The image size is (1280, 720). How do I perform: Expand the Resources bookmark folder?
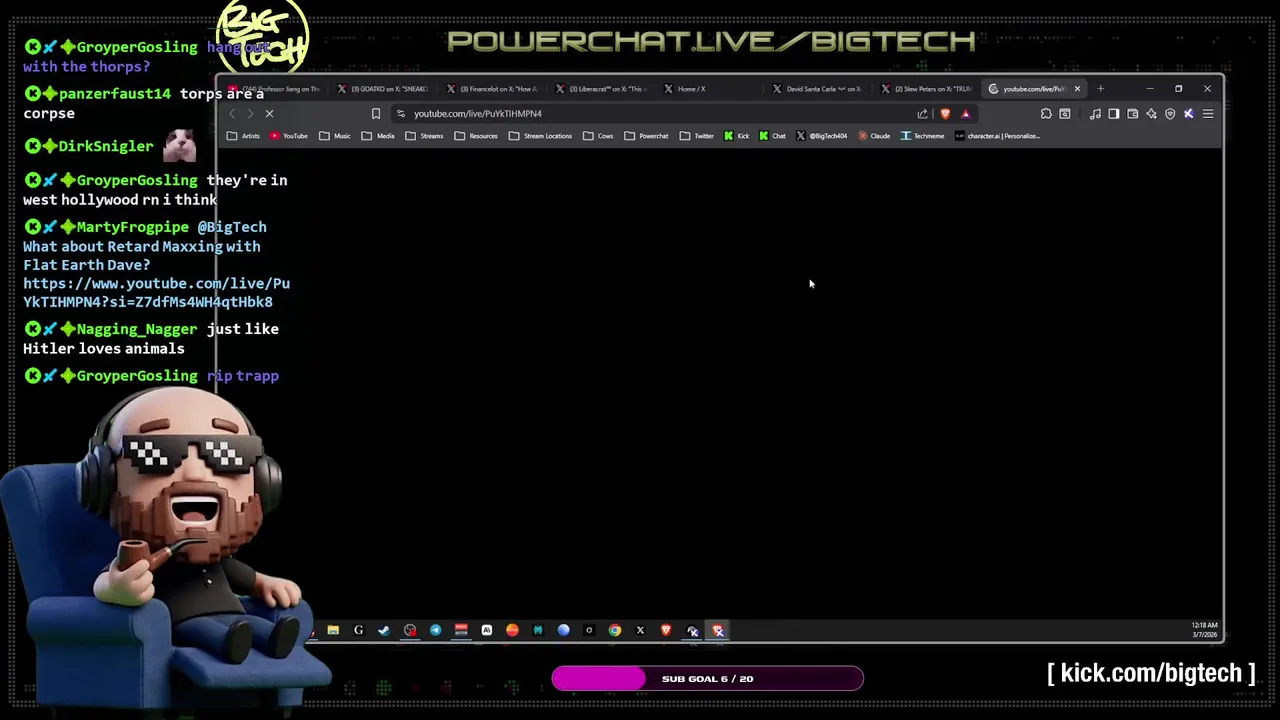click(x=476, y=136)
